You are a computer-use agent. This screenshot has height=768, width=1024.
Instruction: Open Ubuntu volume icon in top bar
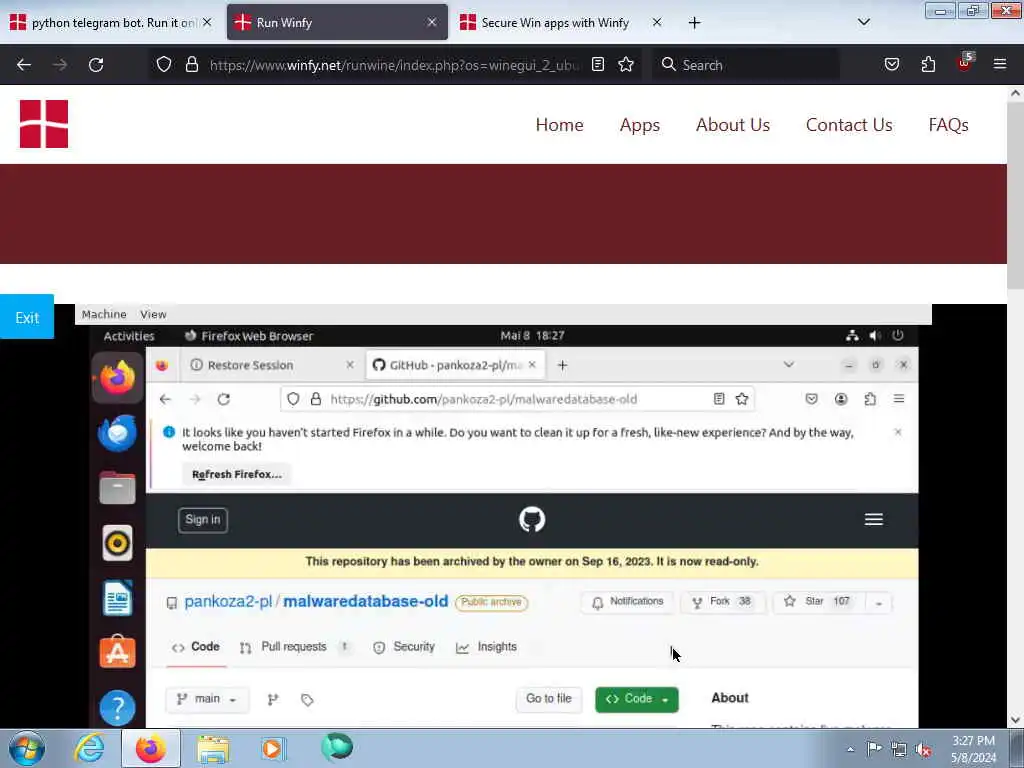(x=875, y=335)
